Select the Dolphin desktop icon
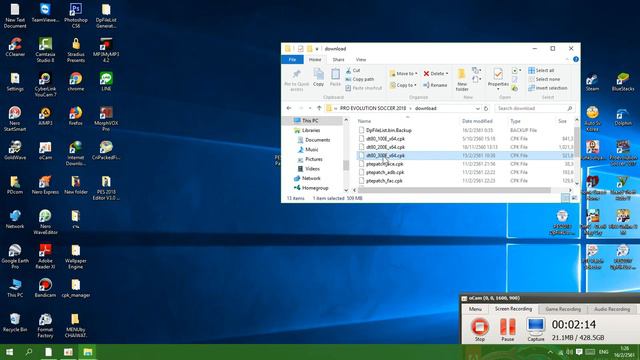This screenshot has height=360, width=640. point(623,116)
